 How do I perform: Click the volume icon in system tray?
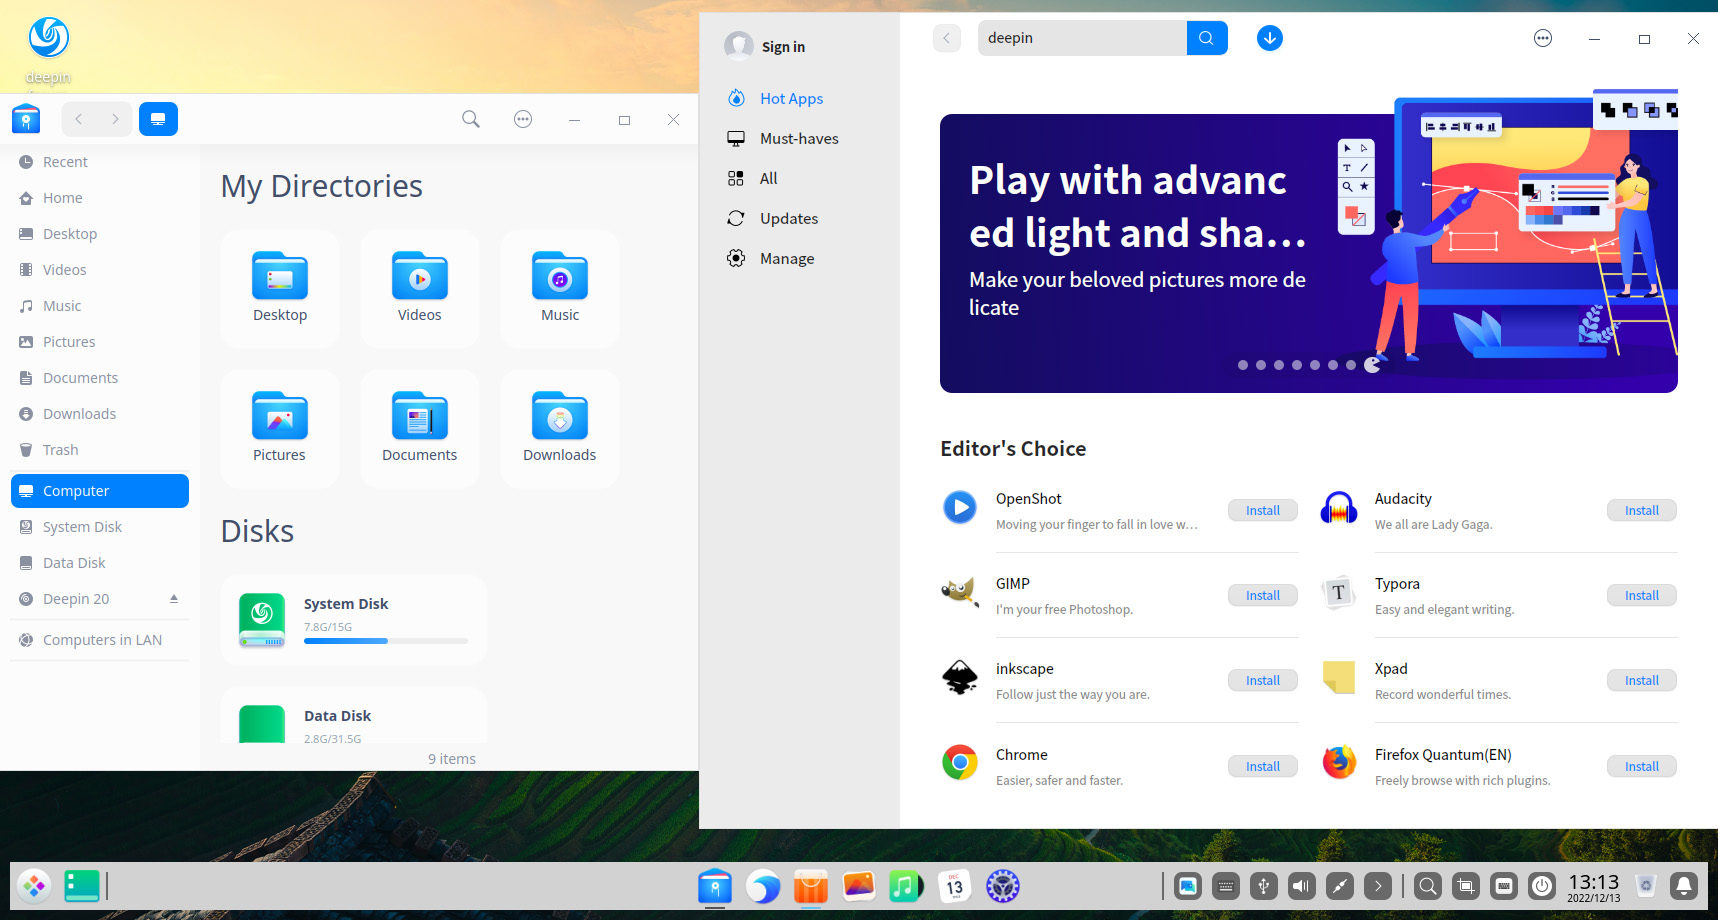[x=1302, y=886]
